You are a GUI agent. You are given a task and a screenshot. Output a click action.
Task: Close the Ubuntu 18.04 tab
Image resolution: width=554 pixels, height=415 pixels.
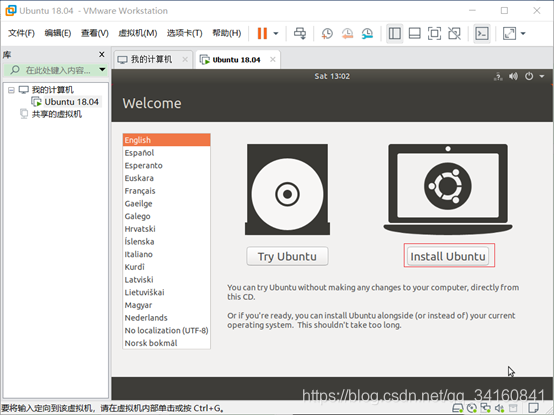(x=273, y=59)
